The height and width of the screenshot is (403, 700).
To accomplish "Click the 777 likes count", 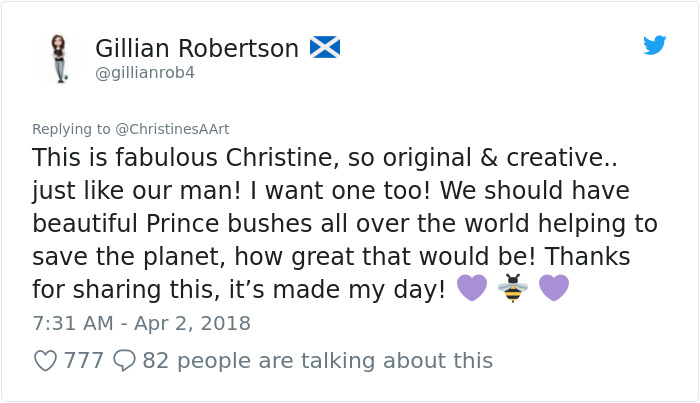I will pos(84,360).
